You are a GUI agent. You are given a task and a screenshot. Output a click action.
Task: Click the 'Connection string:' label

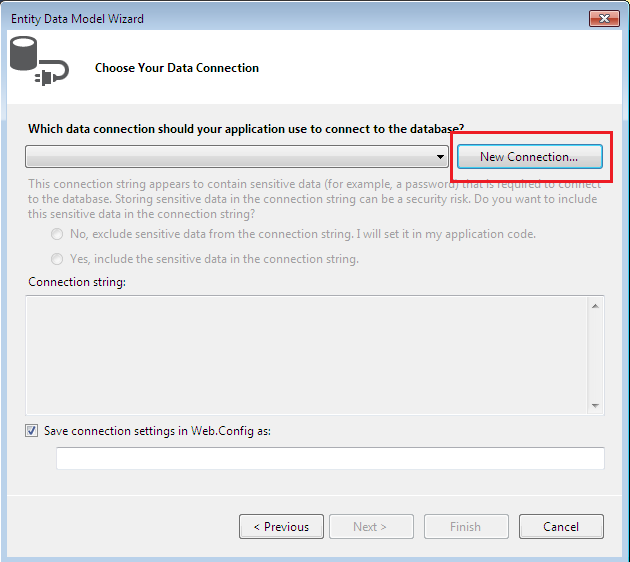(x=77, y=282)
